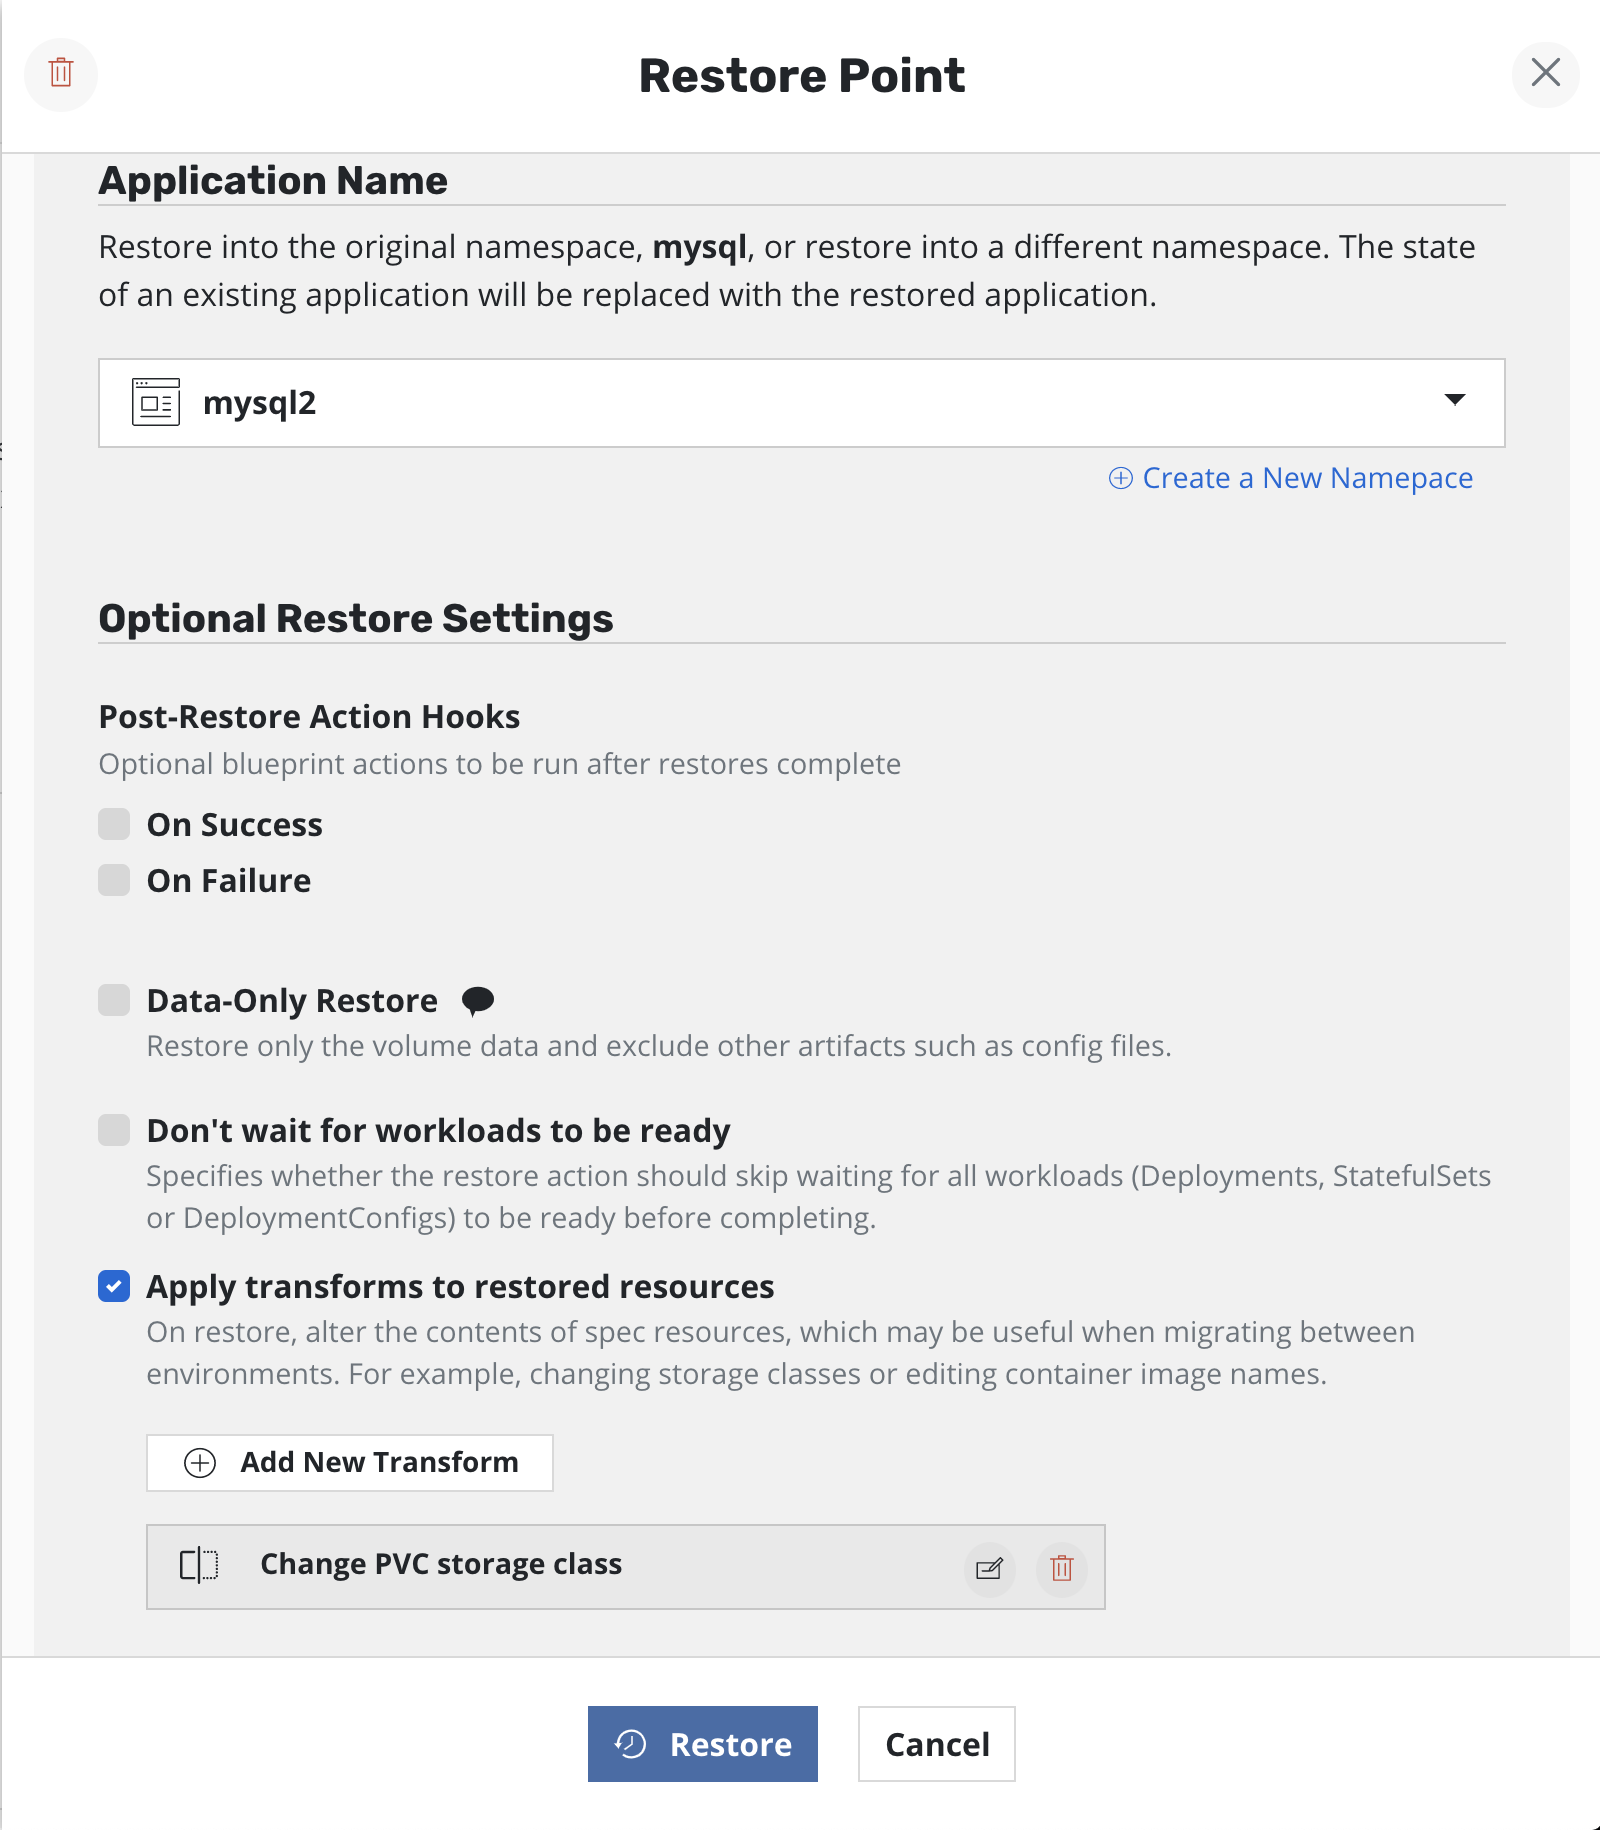Viewport: 1600px width, 1830px height.
Task: Click the transform icon beside Change PVC
Action: pyautogui.click(x=199, y=1565)
